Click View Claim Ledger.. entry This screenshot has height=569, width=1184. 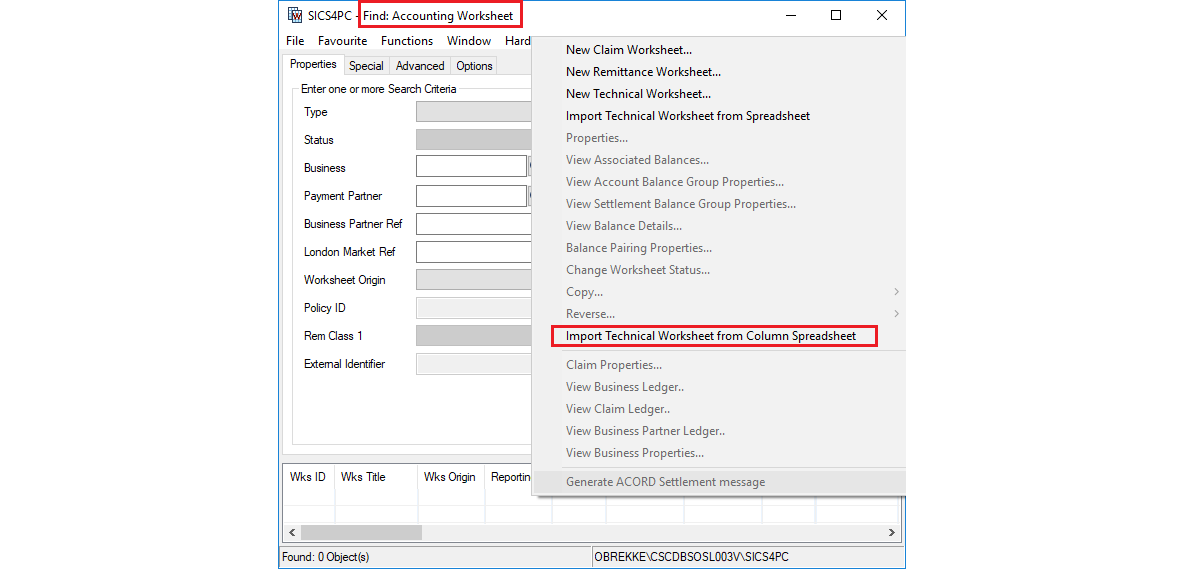tap(618, 409)
